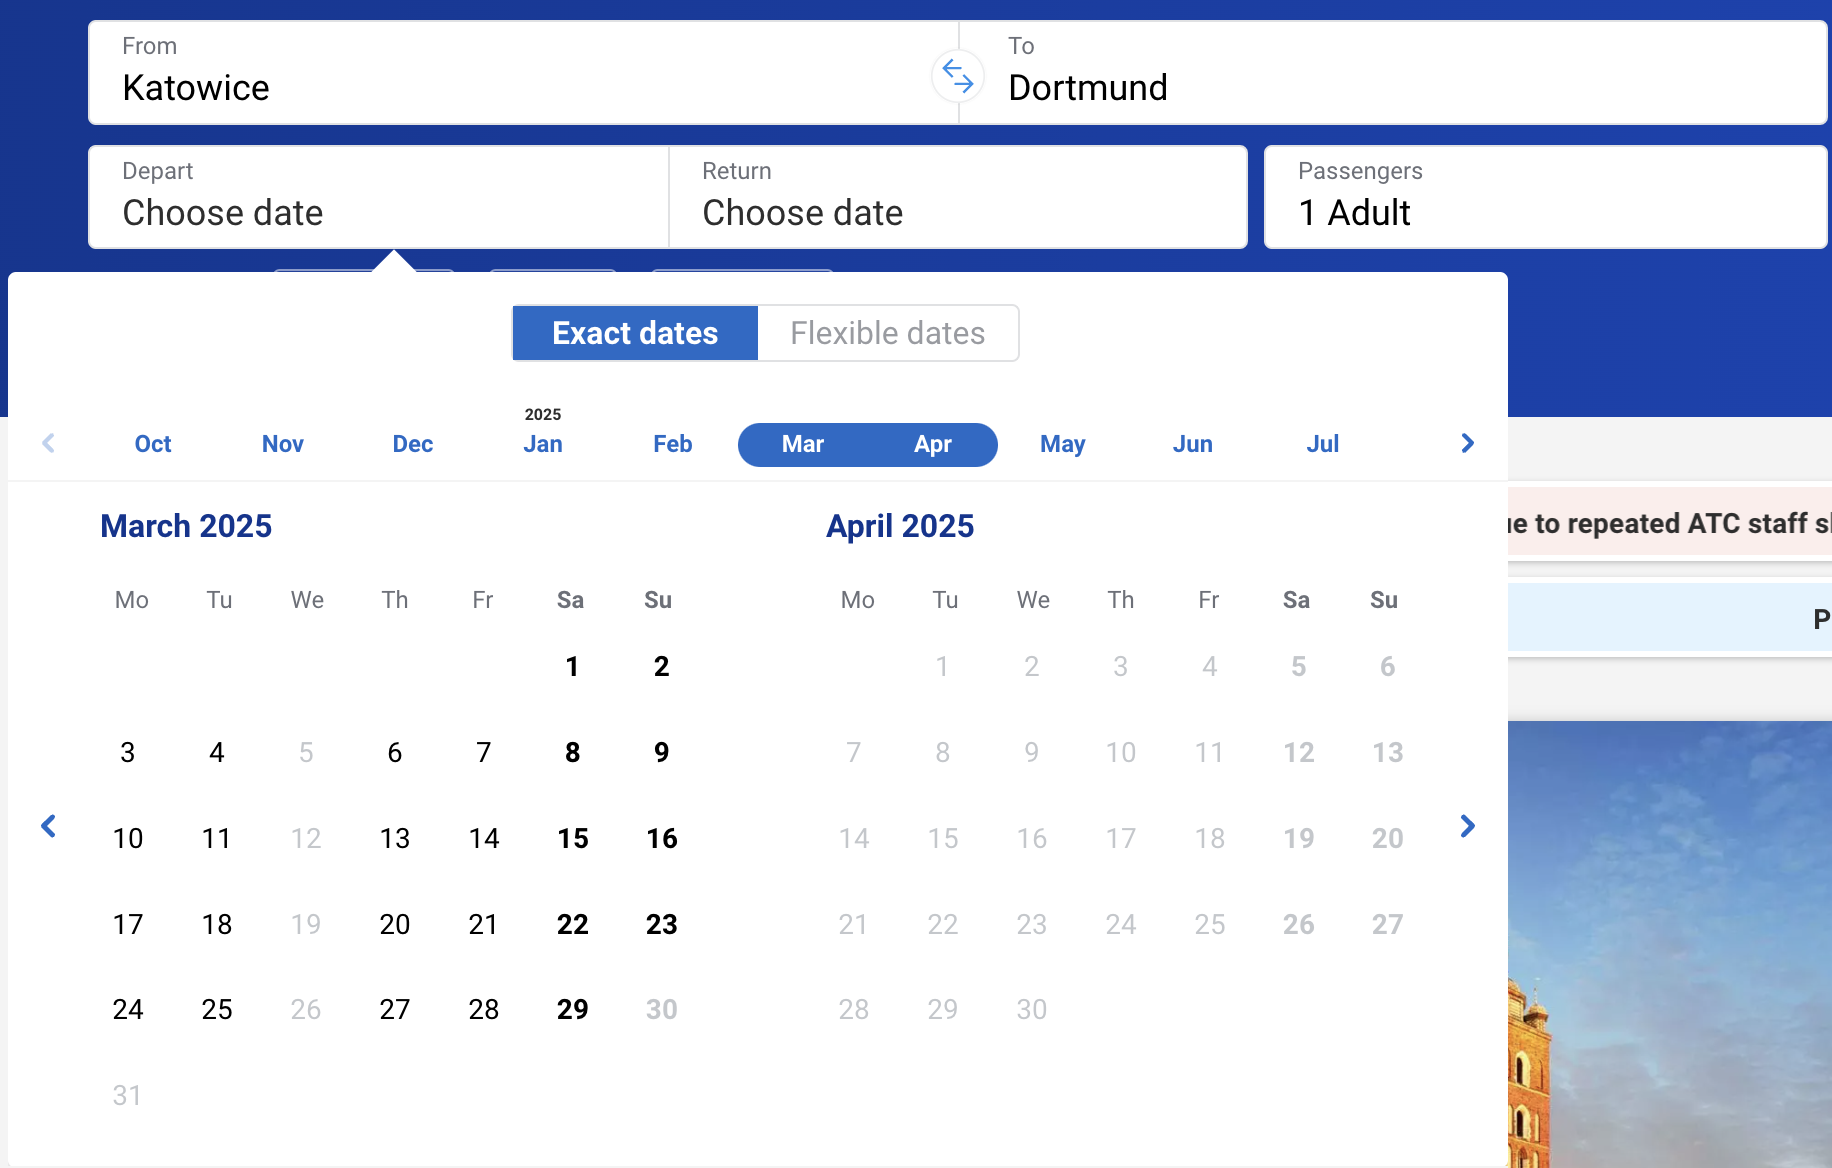Select Exact dates mode

tap(635, 333)
